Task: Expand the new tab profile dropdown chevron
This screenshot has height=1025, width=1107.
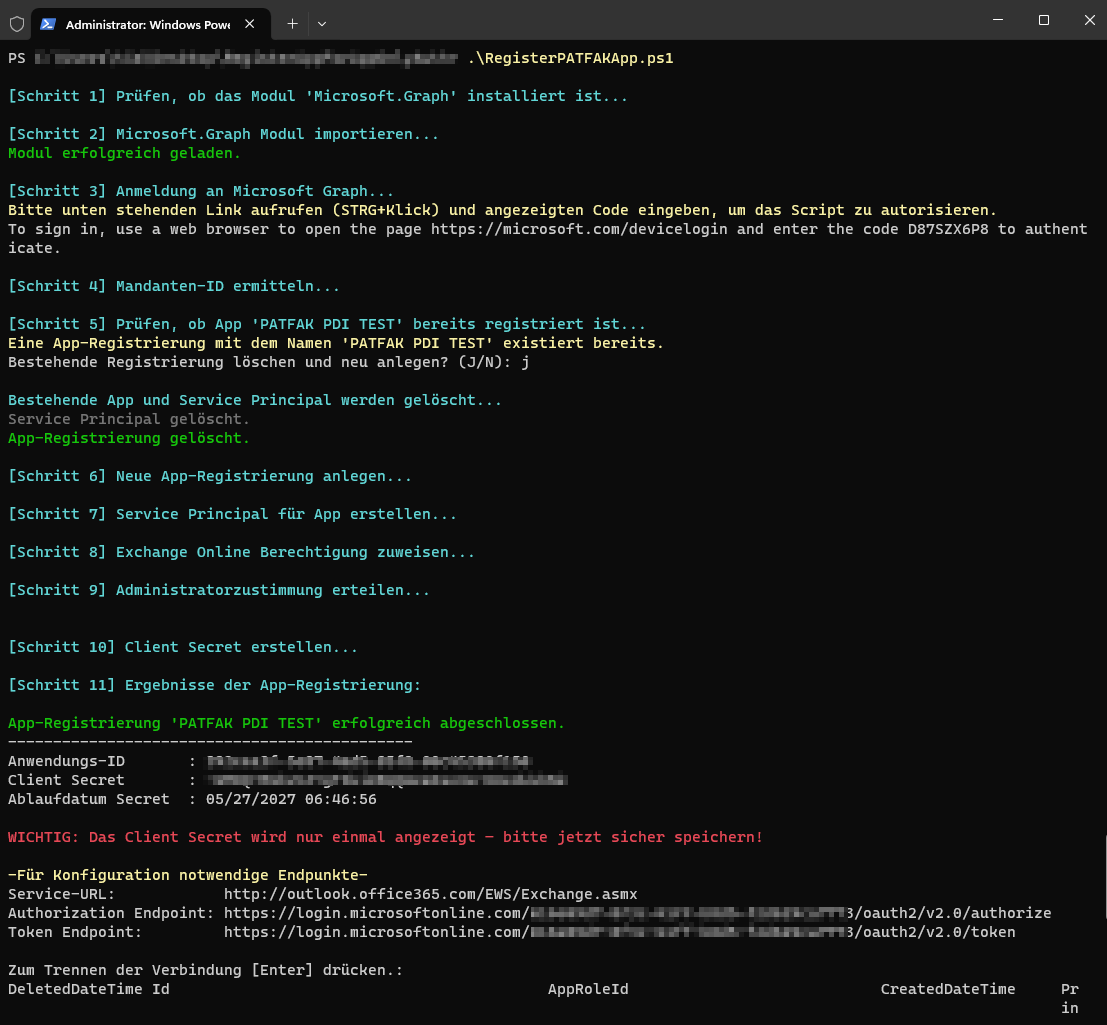Action: (x=321, y=23)
